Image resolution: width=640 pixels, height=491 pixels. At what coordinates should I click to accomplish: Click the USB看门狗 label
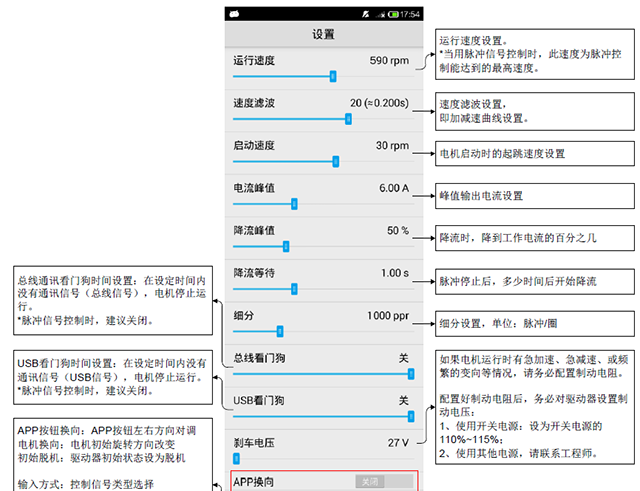259,400
